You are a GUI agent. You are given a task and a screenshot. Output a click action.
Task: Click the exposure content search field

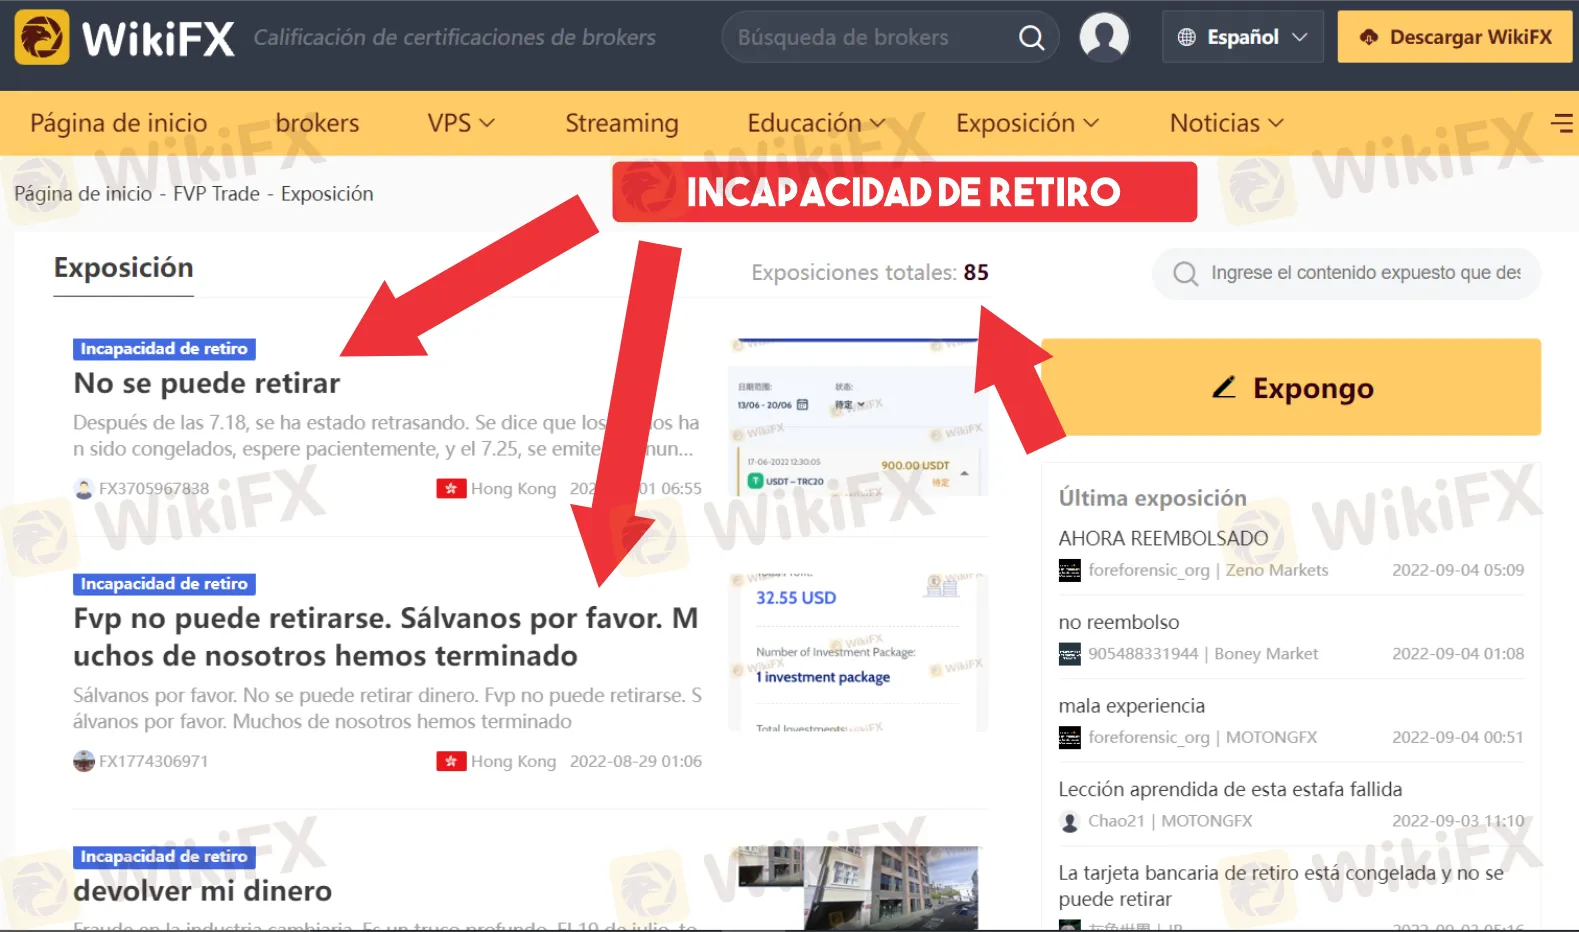1346,274
